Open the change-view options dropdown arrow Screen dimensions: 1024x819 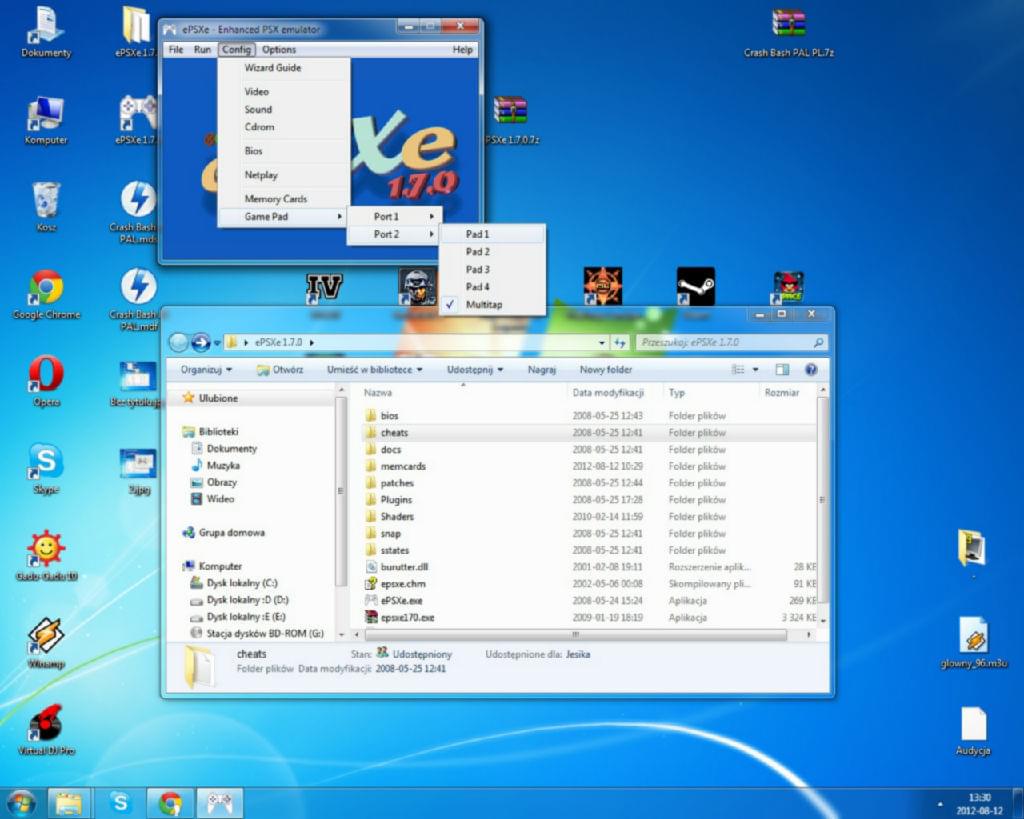[x=756, y=370]
